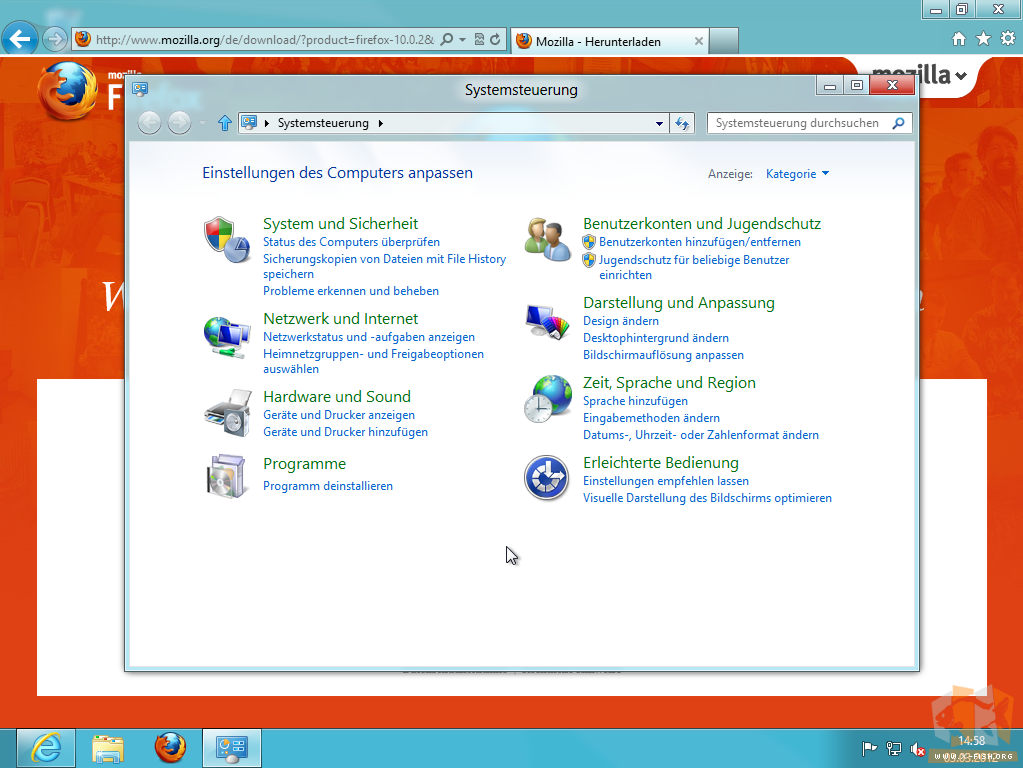The height and width of the screenshot is (768, 1023).
Task: Open the Internet Explorer home page icon
Action: tap(958, 39)
